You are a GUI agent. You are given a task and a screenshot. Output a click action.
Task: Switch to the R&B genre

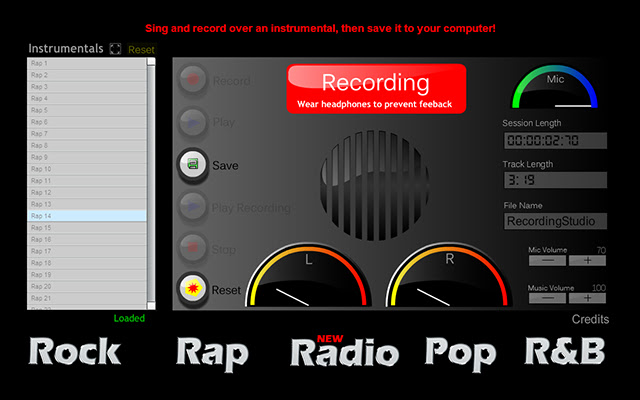point(564,351)
